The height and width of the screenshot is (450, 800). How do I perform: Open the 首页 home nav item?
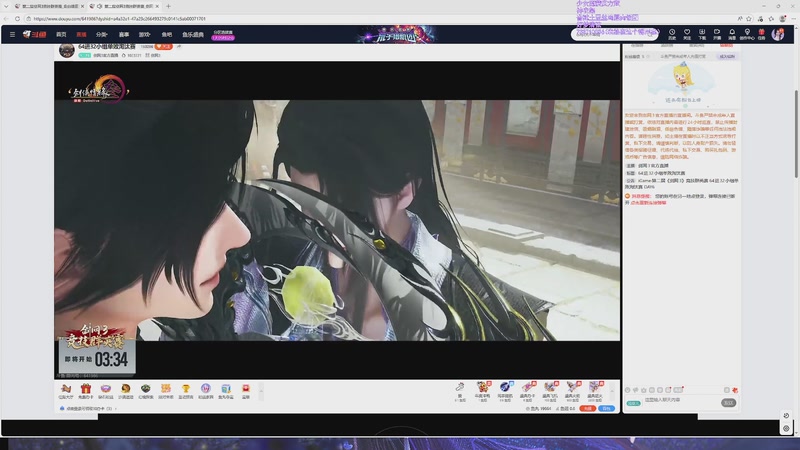(x=61, y=35)
